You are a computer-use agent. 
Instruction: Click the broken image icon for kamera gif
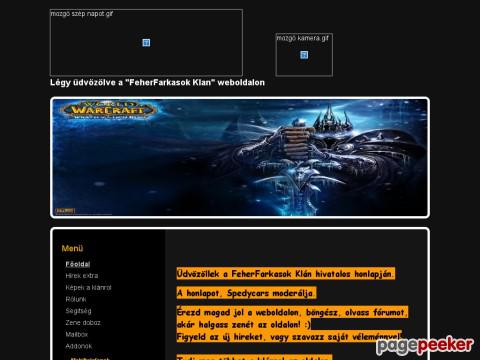tap(304, 55)
